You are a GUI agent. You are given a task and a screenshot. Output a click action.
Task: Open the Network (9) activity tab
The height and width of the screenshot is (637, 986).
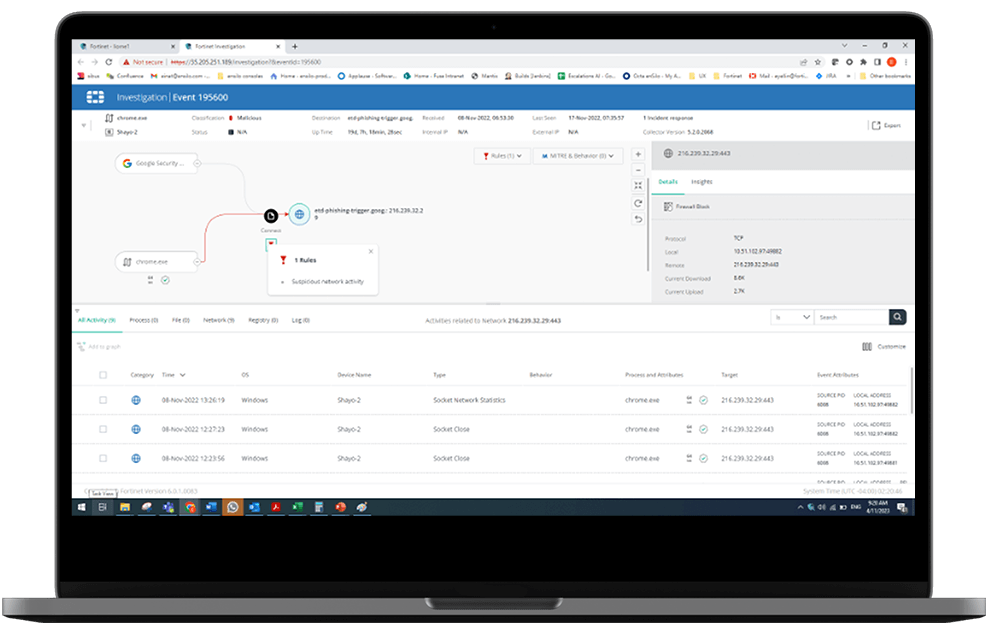pyautogui.click(x=218, y=320)
